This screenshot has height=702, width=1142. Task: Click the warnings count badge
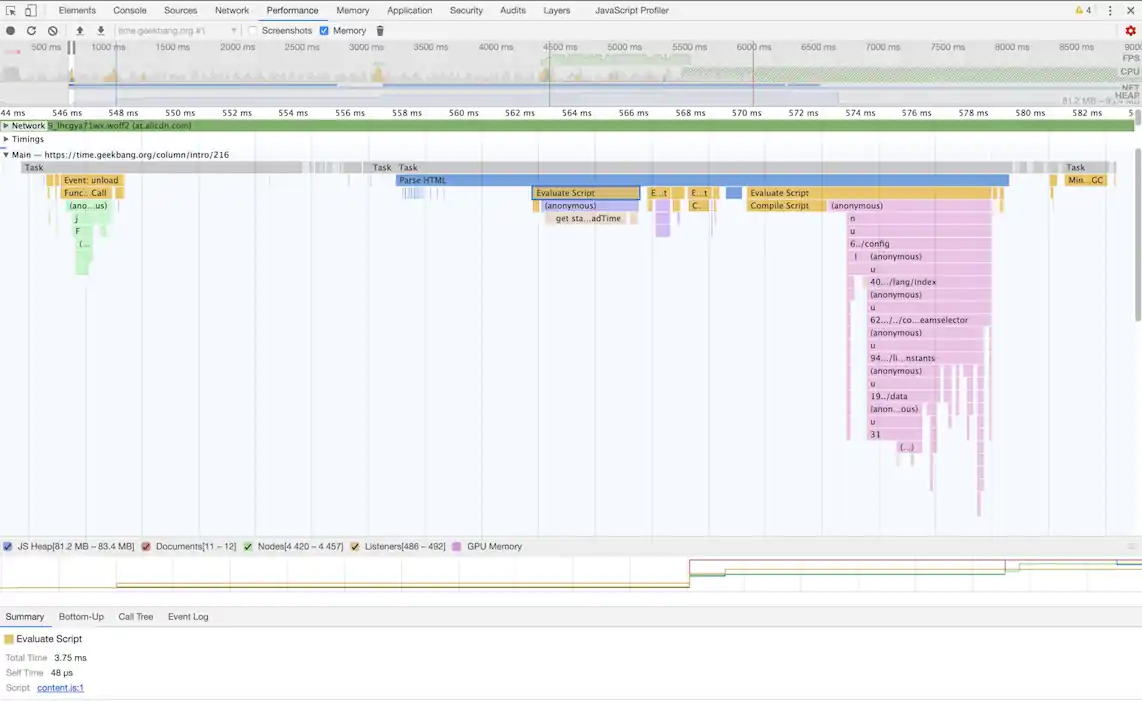(x=1083, y=11)
